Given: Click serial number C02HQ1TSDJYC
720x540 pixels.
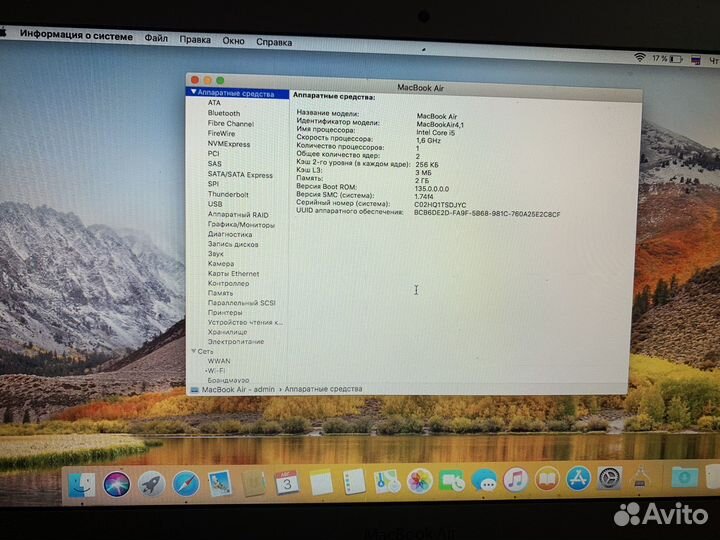Looking at the screenshot, I should (440, 205).
